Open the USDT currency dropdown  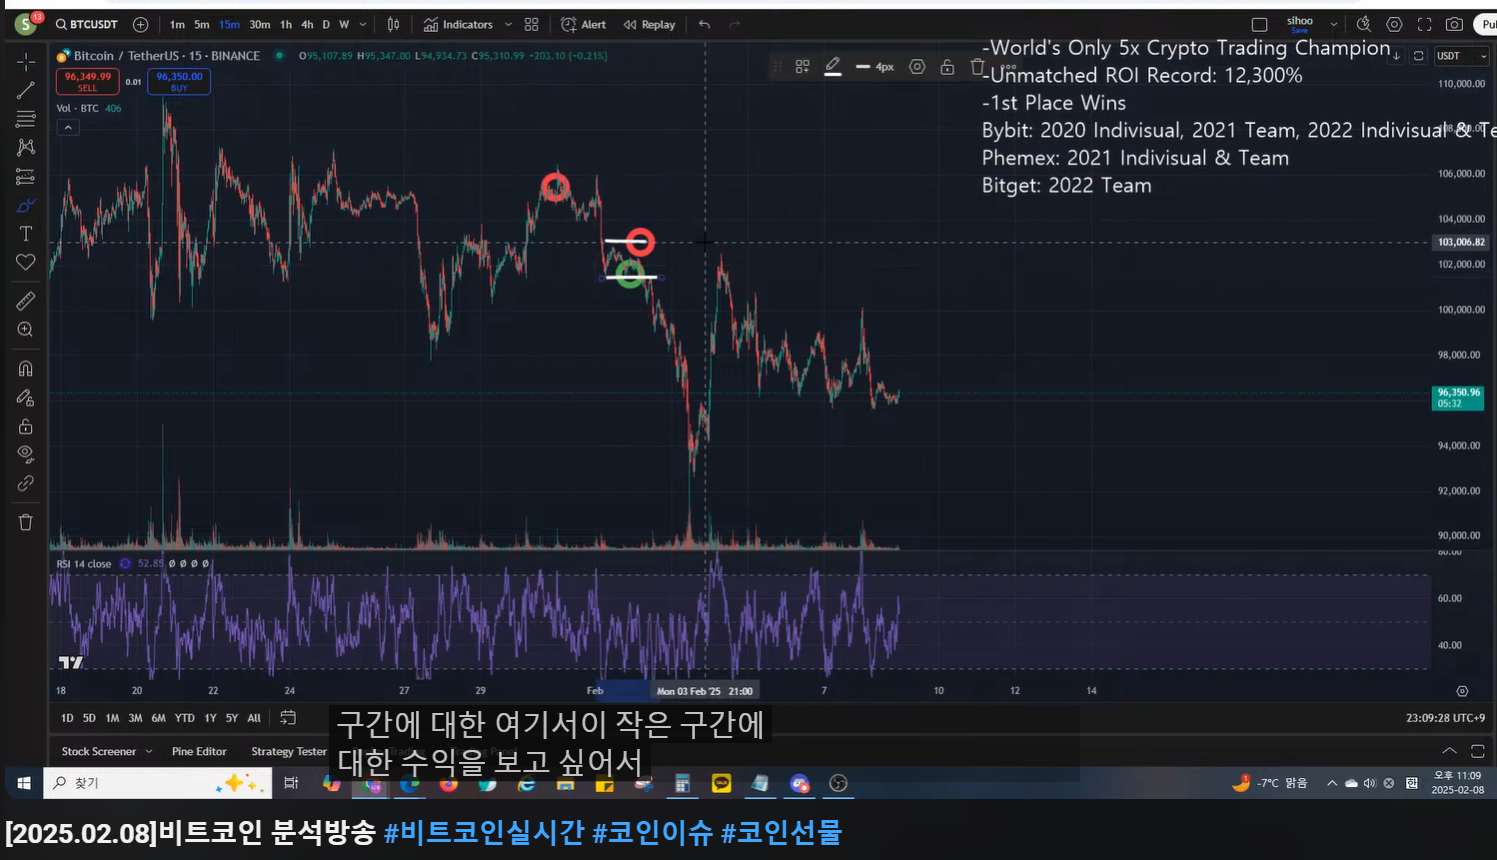[1461, 56]
